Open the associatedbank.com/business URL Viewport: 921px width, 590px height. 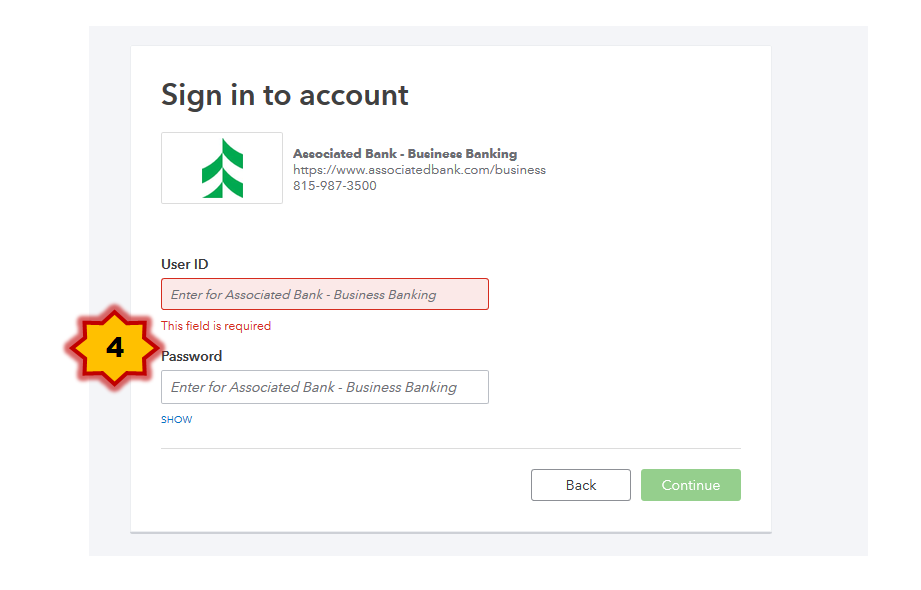[x=419, y=170]
